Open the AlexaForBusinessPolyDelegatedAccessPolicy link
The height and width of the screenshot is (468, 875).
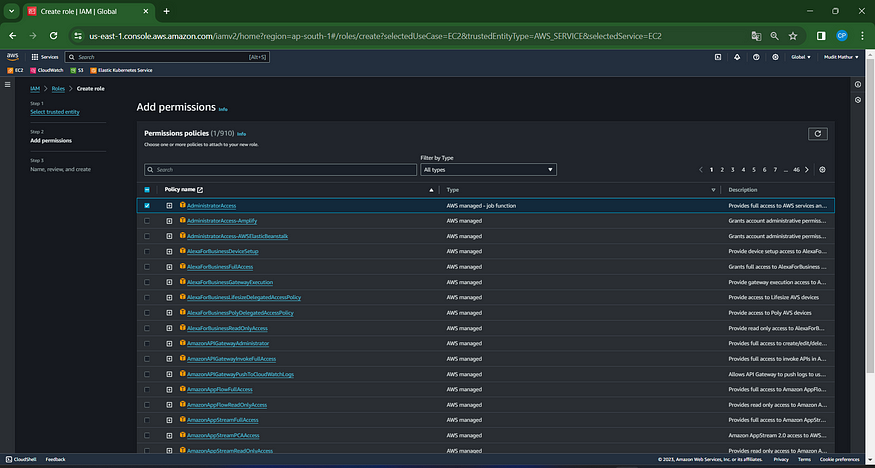[x=241, y=313]
